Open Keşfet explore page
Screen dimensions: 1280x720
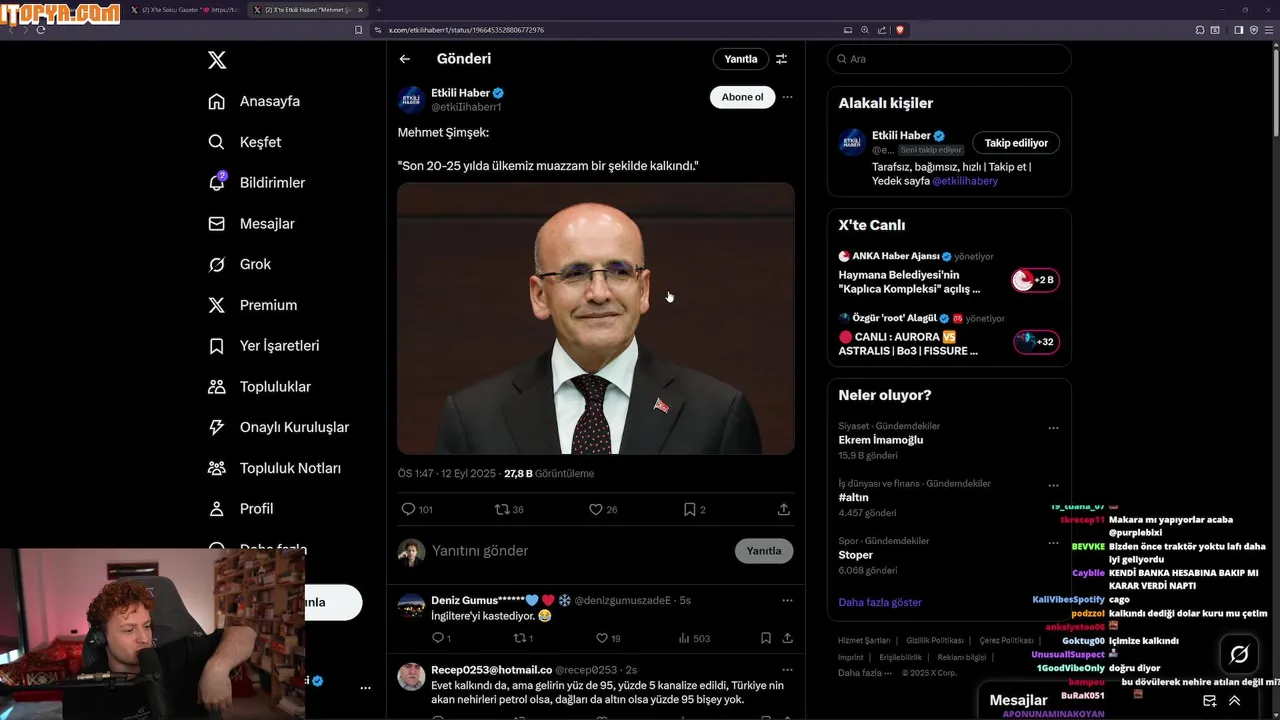pos(245,142)
